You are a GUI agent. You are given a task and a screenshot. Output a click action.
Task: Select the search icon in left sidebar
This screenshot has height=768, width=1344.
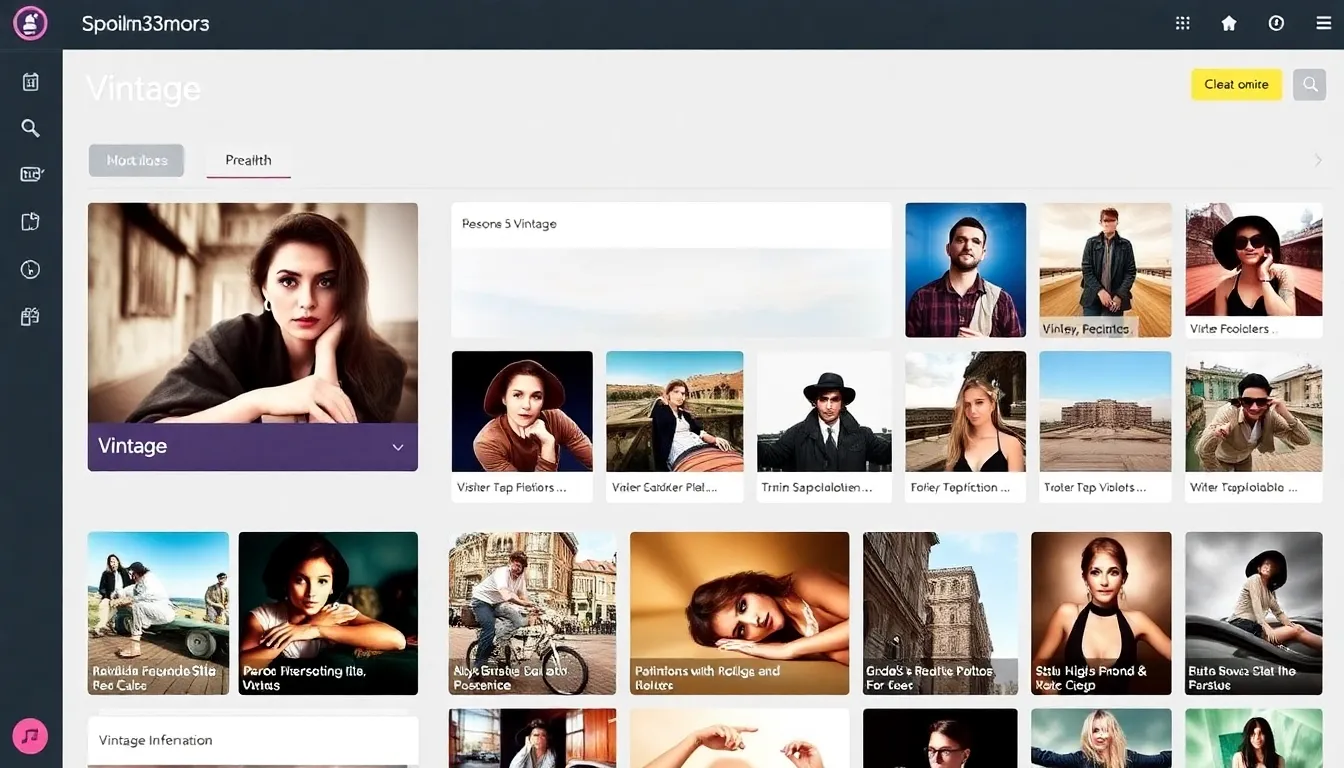[30, 128]
